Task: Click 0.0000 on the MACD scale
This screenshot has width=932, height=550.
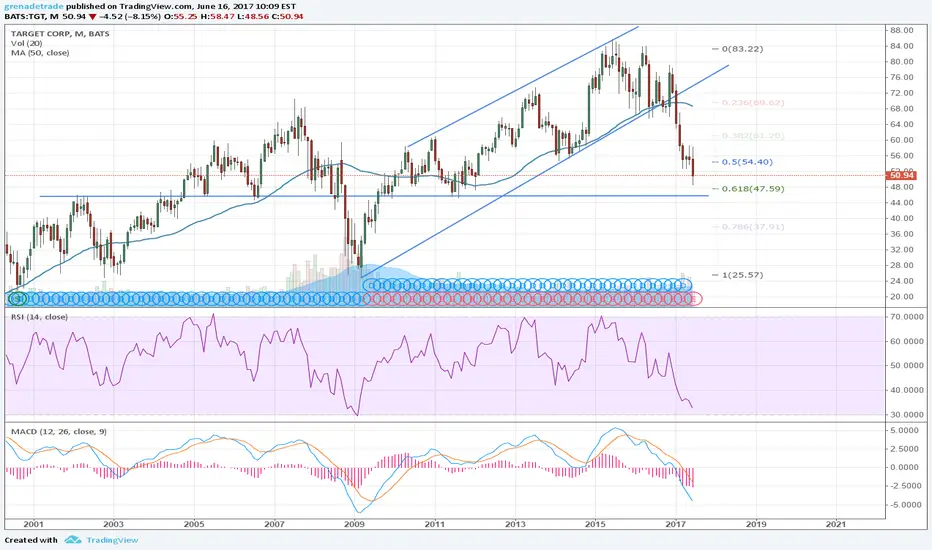Action: point(905,467)
